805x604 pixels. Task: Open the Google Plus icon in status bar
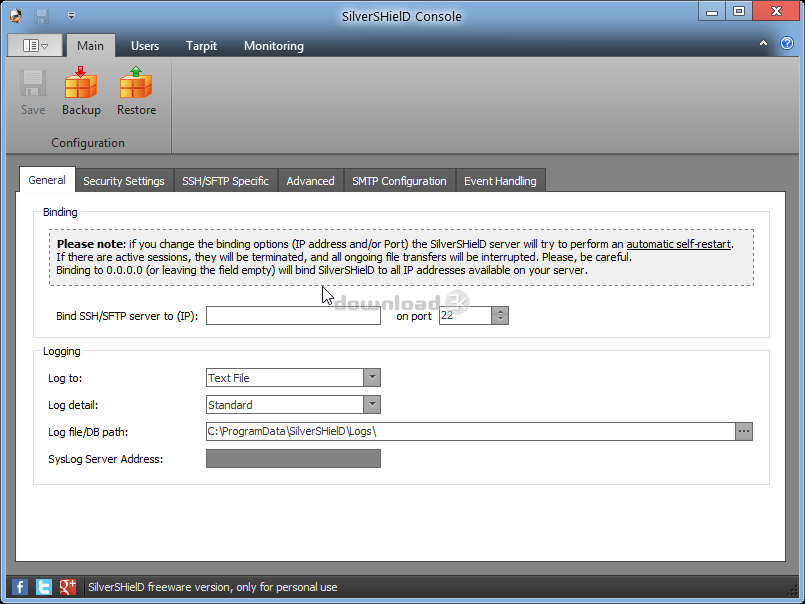point(68,587)
